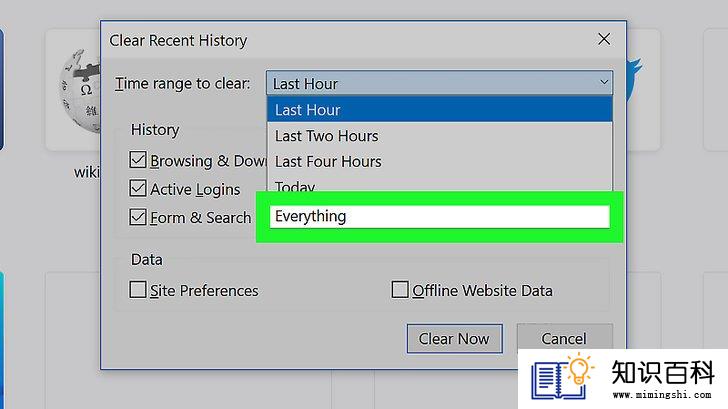Untick the Form & Search checkbox
The width and height of the screenshot is (728, 409).
tap(138, 217)
